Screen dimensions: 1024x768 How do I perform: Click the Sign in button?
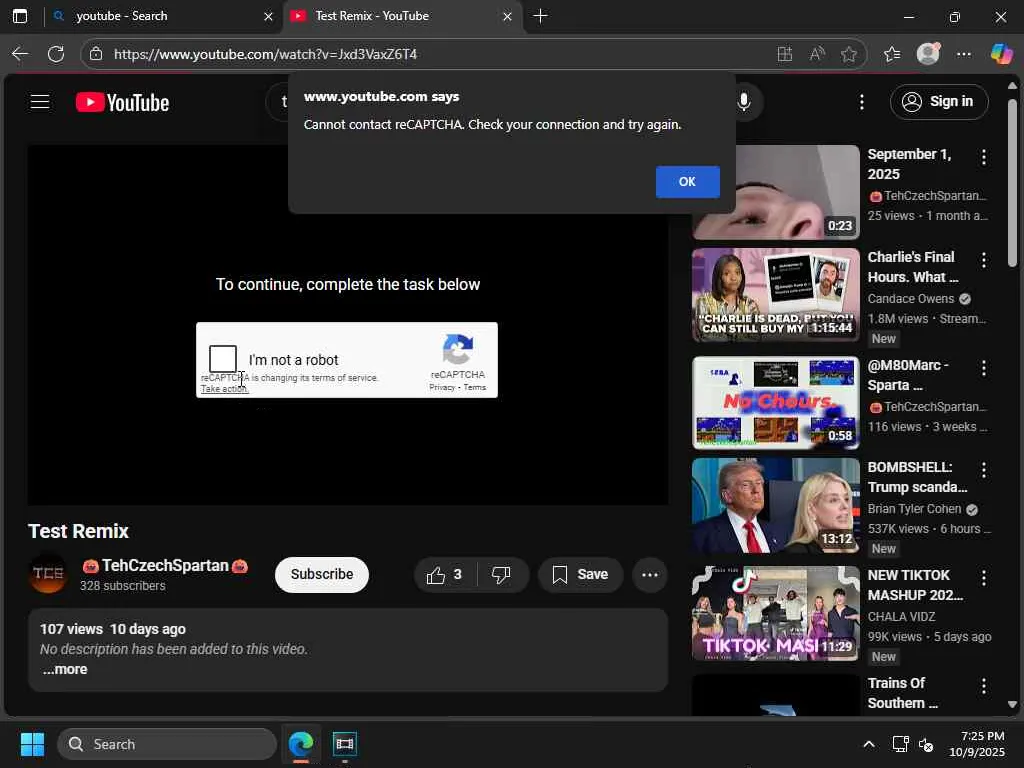point(938,102)
